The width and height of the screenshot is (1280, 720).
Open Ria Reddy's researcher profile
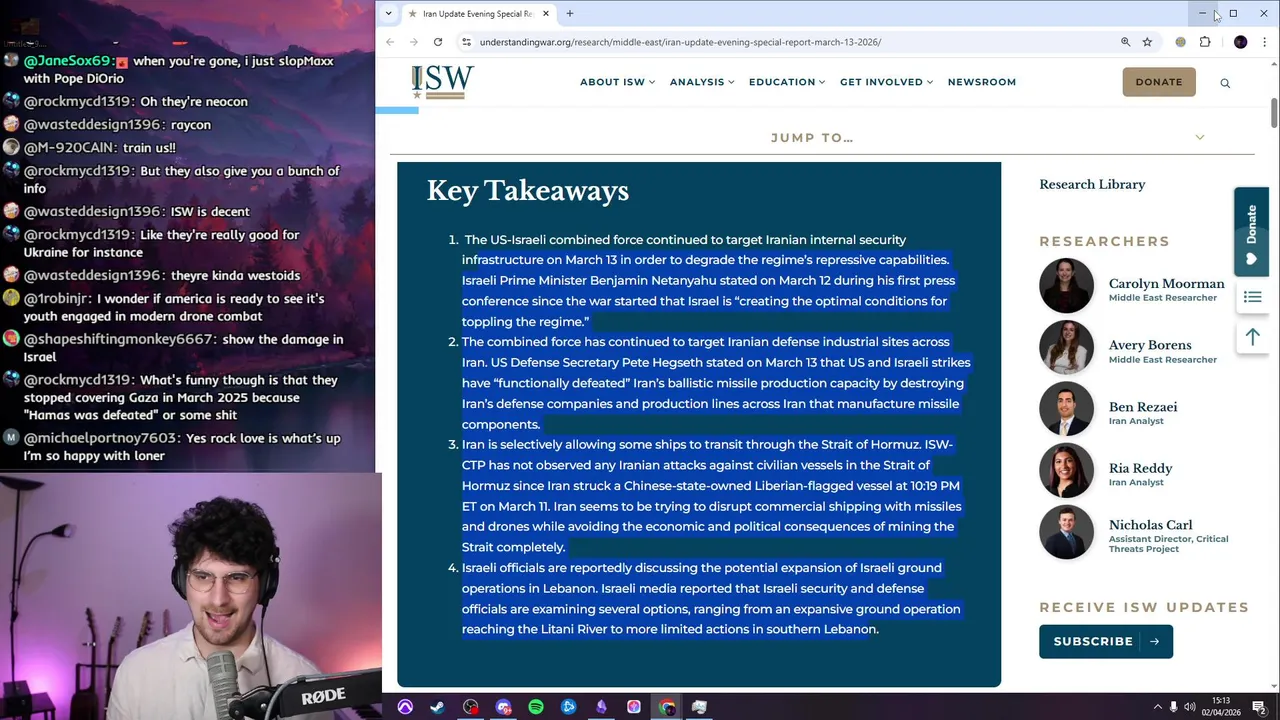(x=1140, y=468)
